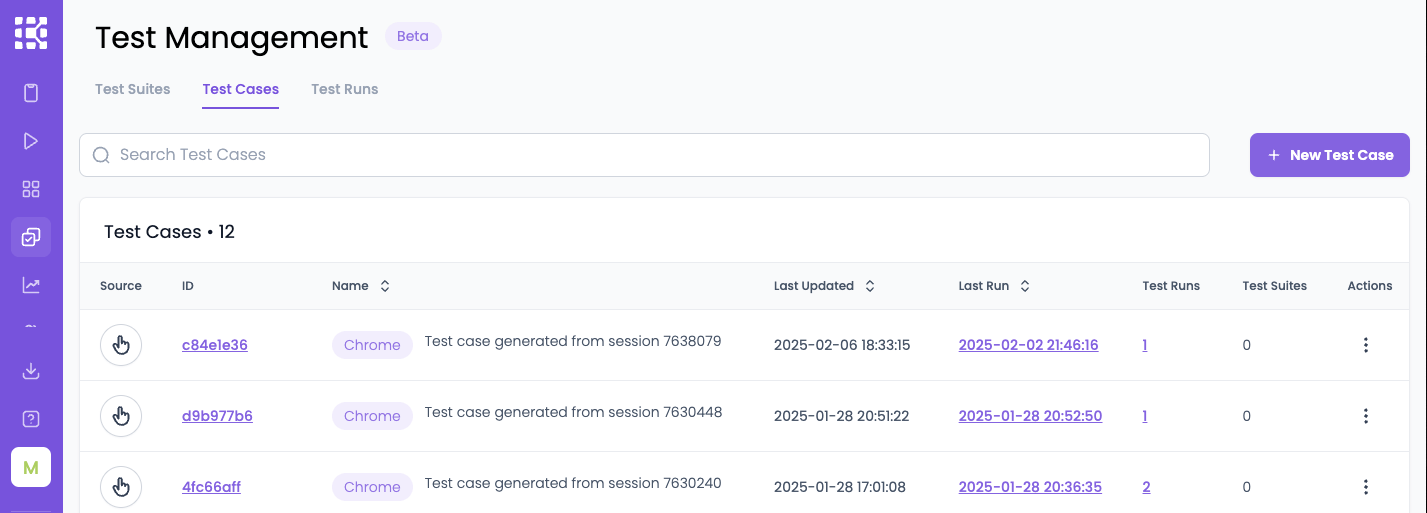The height and width of the screenshot is (513, 1427).
Task: Click the Source column header
Action: click(x=121, y=286)
